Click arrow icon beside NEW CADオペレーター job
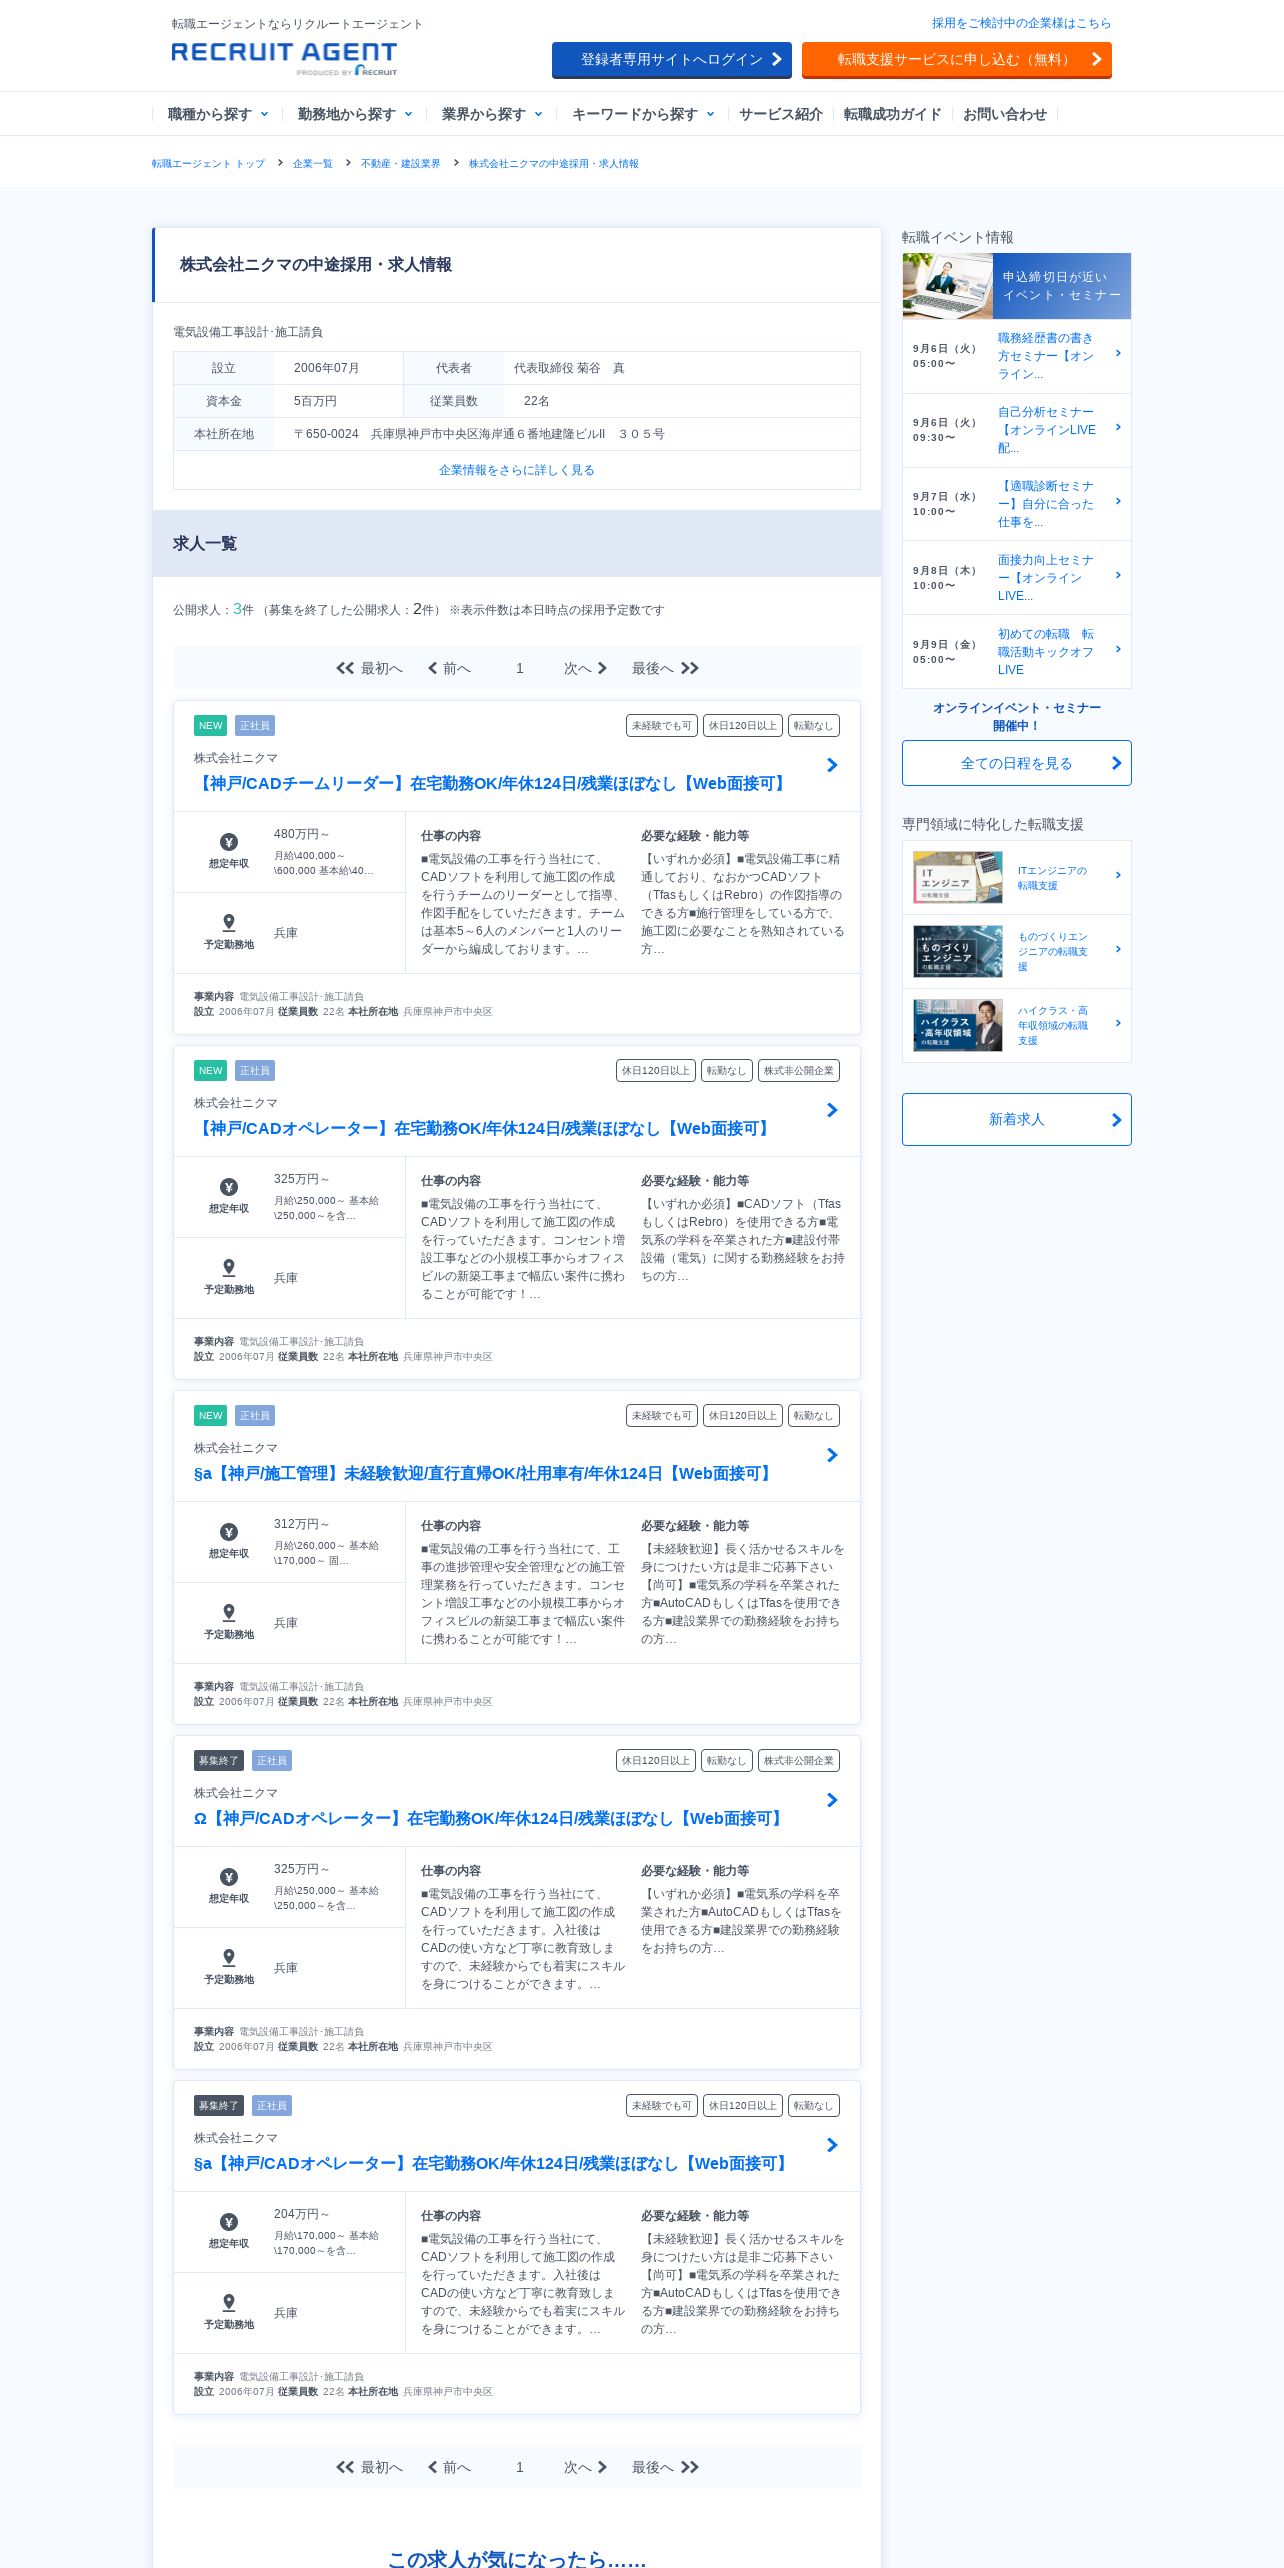This screenshot has height=2568, width=1284. click(x=832, y=1110)
